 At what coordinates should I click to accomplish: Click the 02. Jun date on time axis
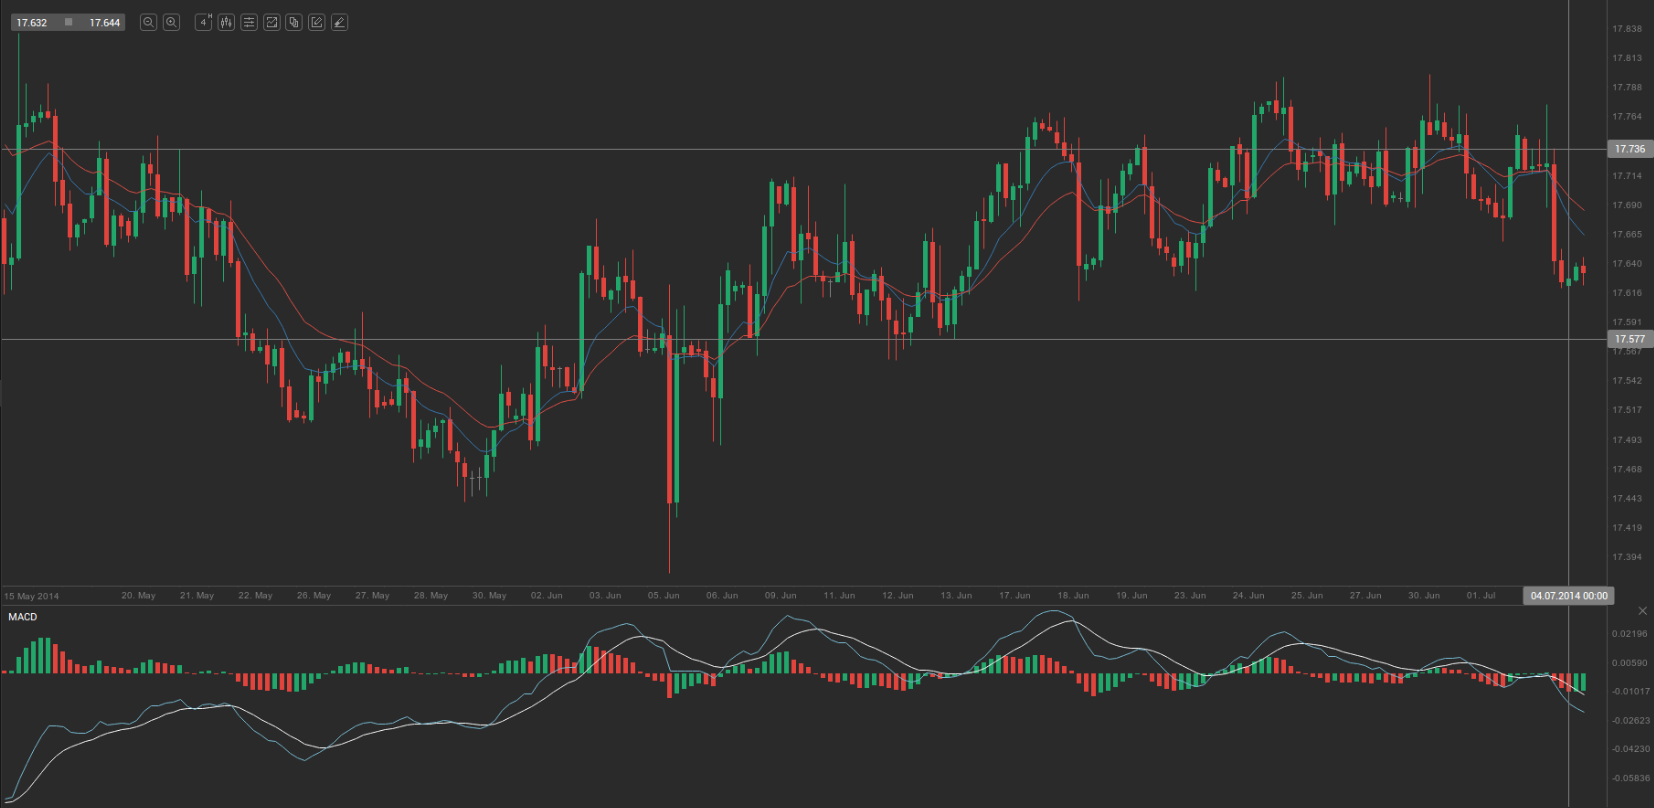[x=546, y=595]
